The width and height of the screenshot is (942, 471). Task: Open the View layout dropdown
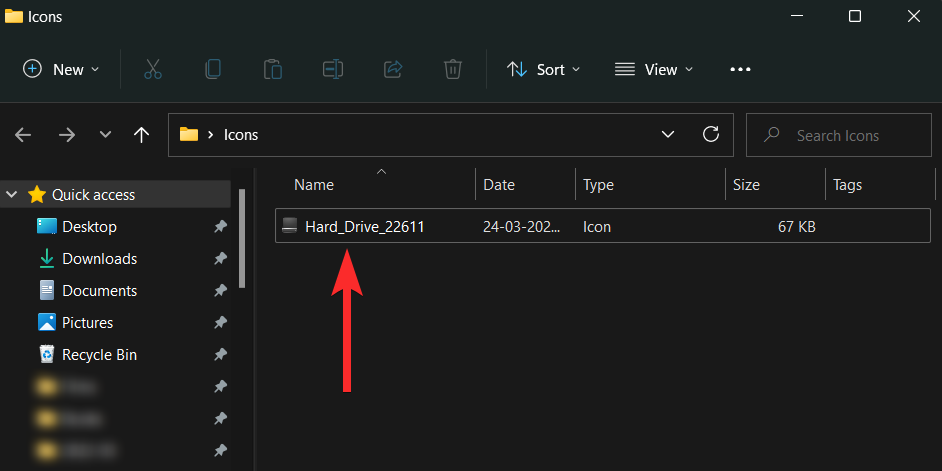pyautogui.click(x=654, y=69)
